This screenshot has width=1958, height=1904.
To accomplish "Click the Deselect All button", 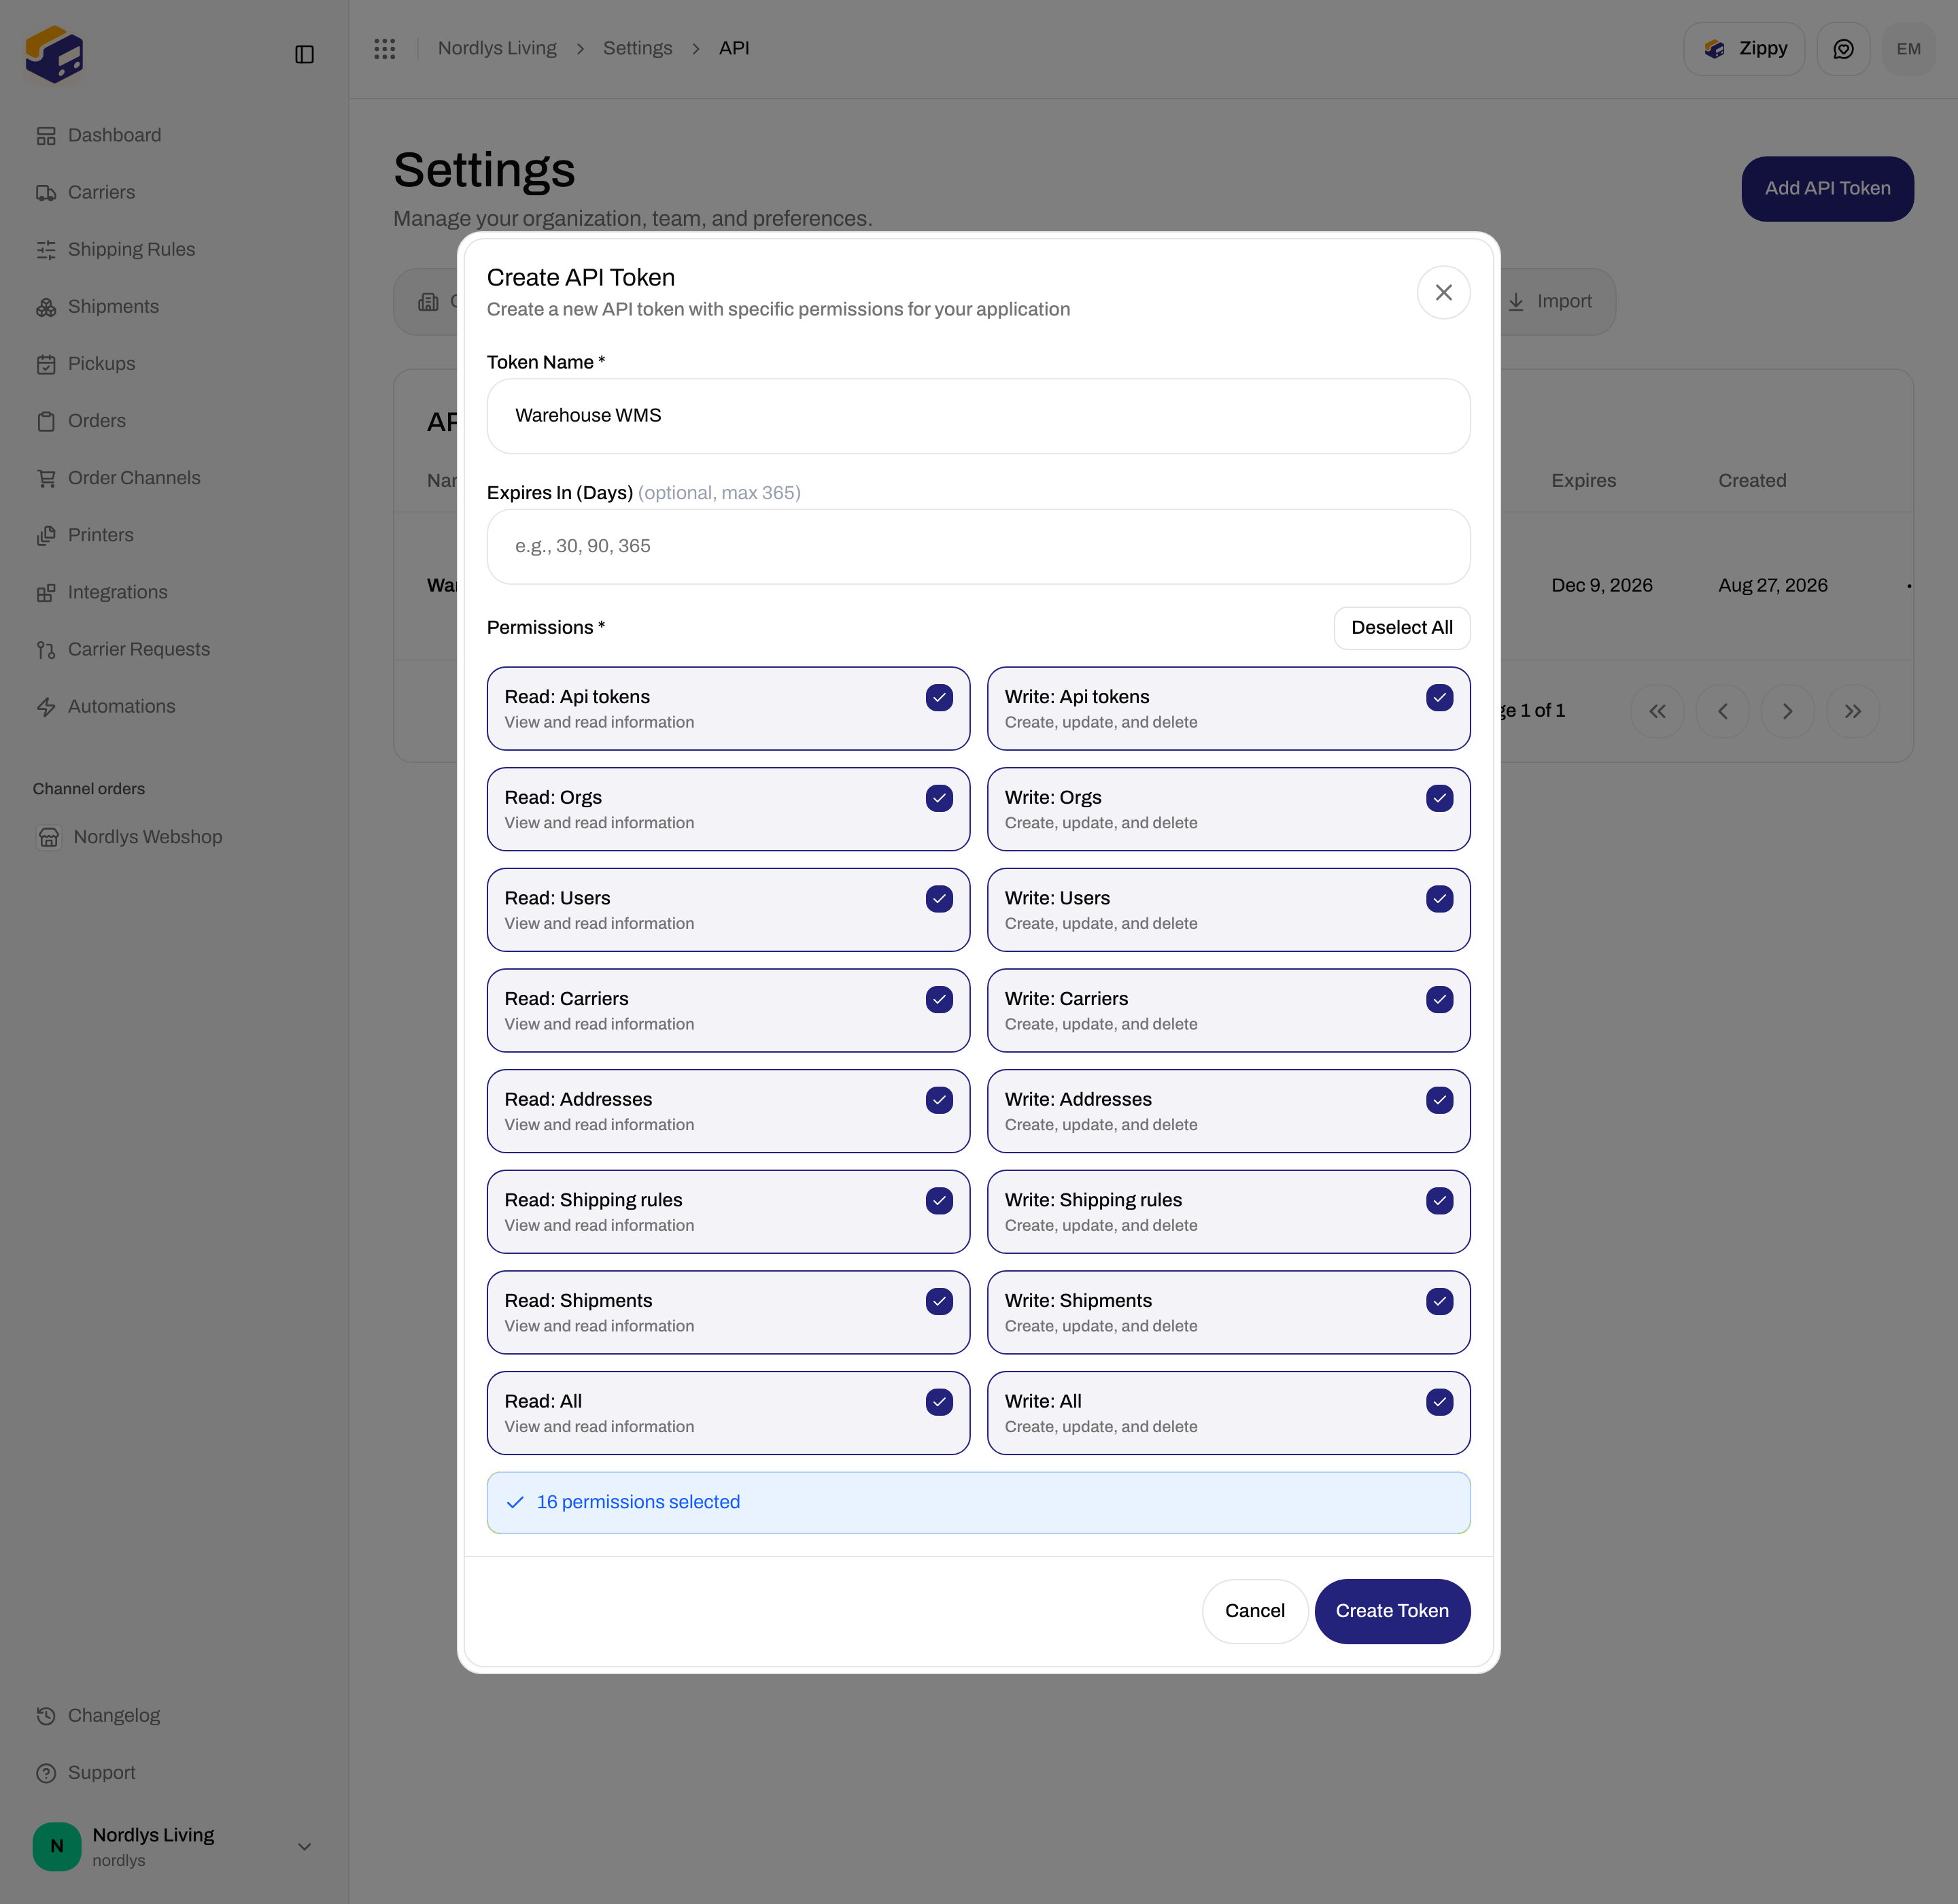I will [1401, 627].
